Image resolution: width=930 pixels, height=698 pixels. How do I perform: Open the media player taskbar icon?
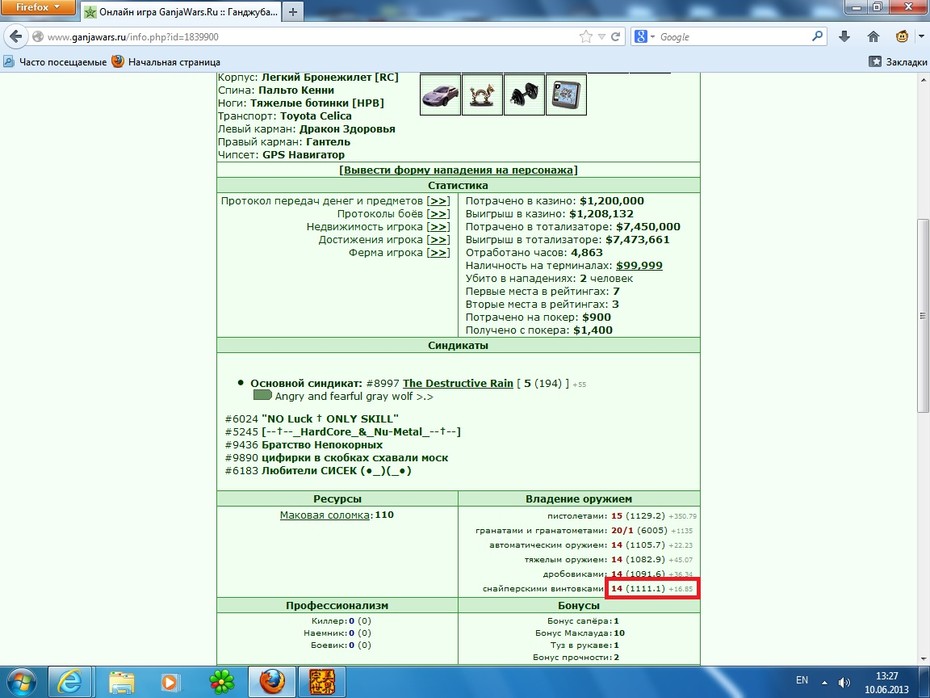pos(170,682)
